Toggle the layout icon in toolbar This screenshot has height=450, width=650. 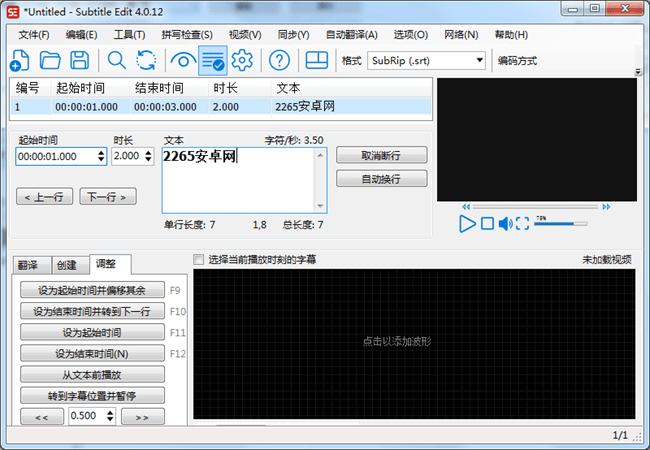tap(316, 60)
